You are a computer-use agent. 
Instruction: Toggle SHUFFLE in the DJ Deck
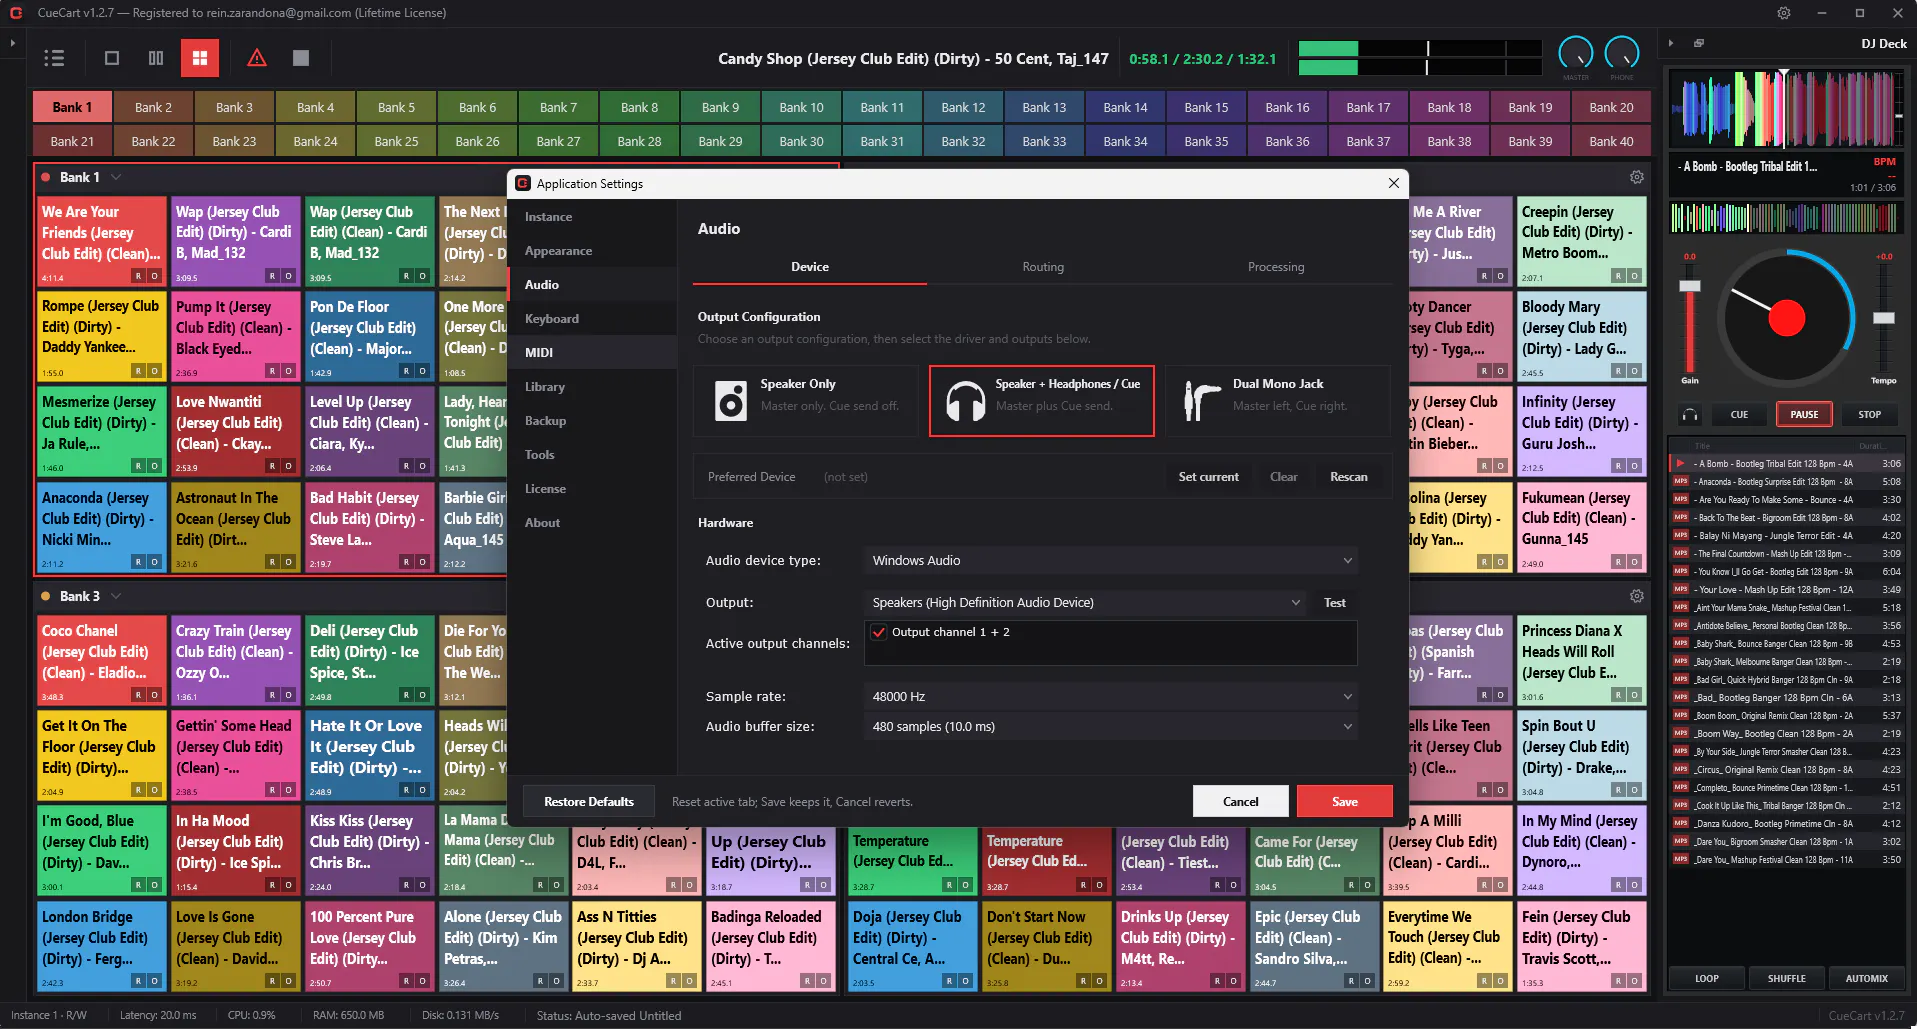[1786, 979]
